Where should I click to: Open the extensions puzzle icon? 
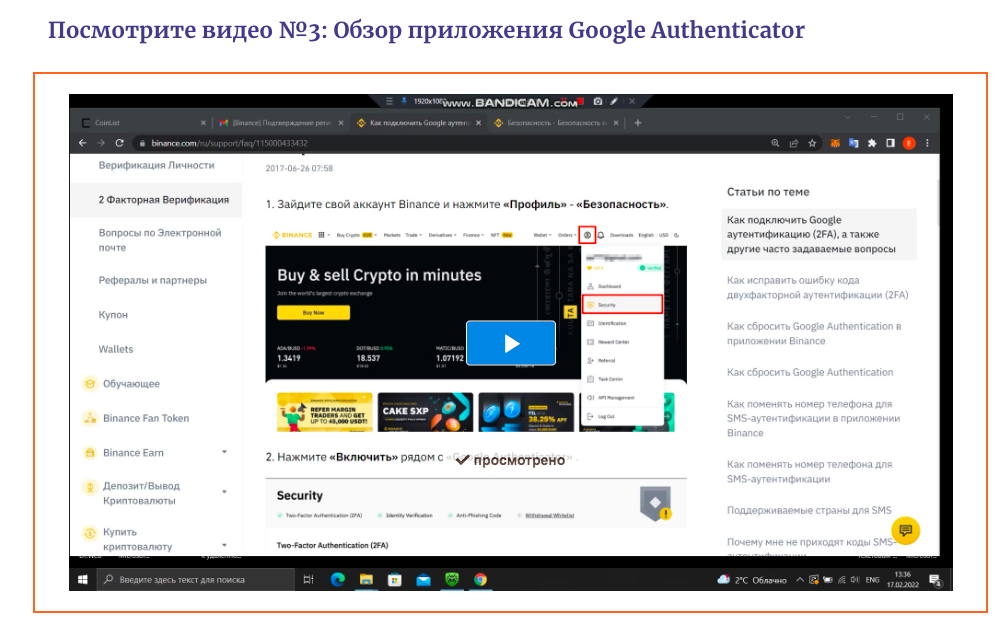point(872,143)
